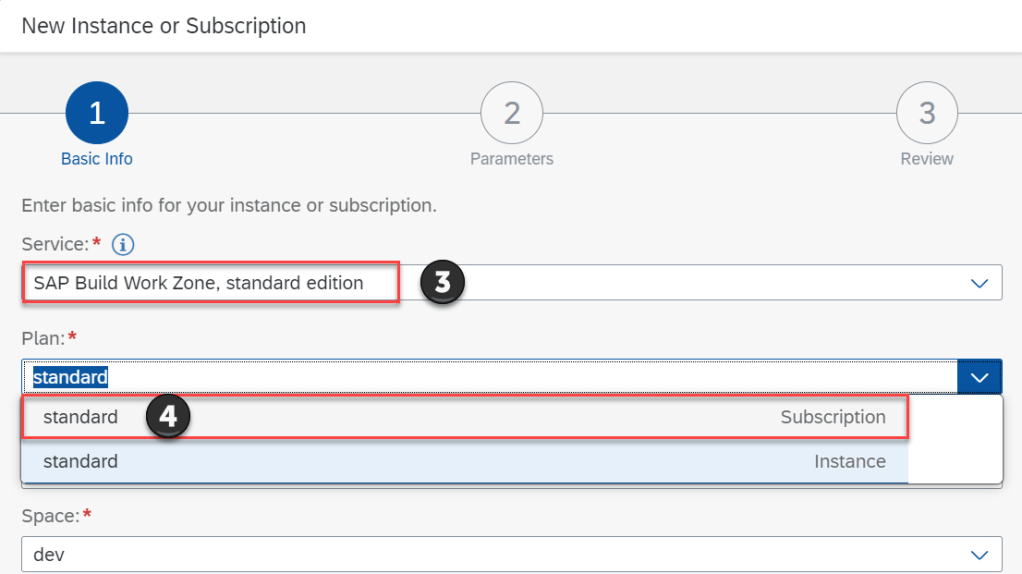Open the Basic Info step label

(x=97, y=159)
